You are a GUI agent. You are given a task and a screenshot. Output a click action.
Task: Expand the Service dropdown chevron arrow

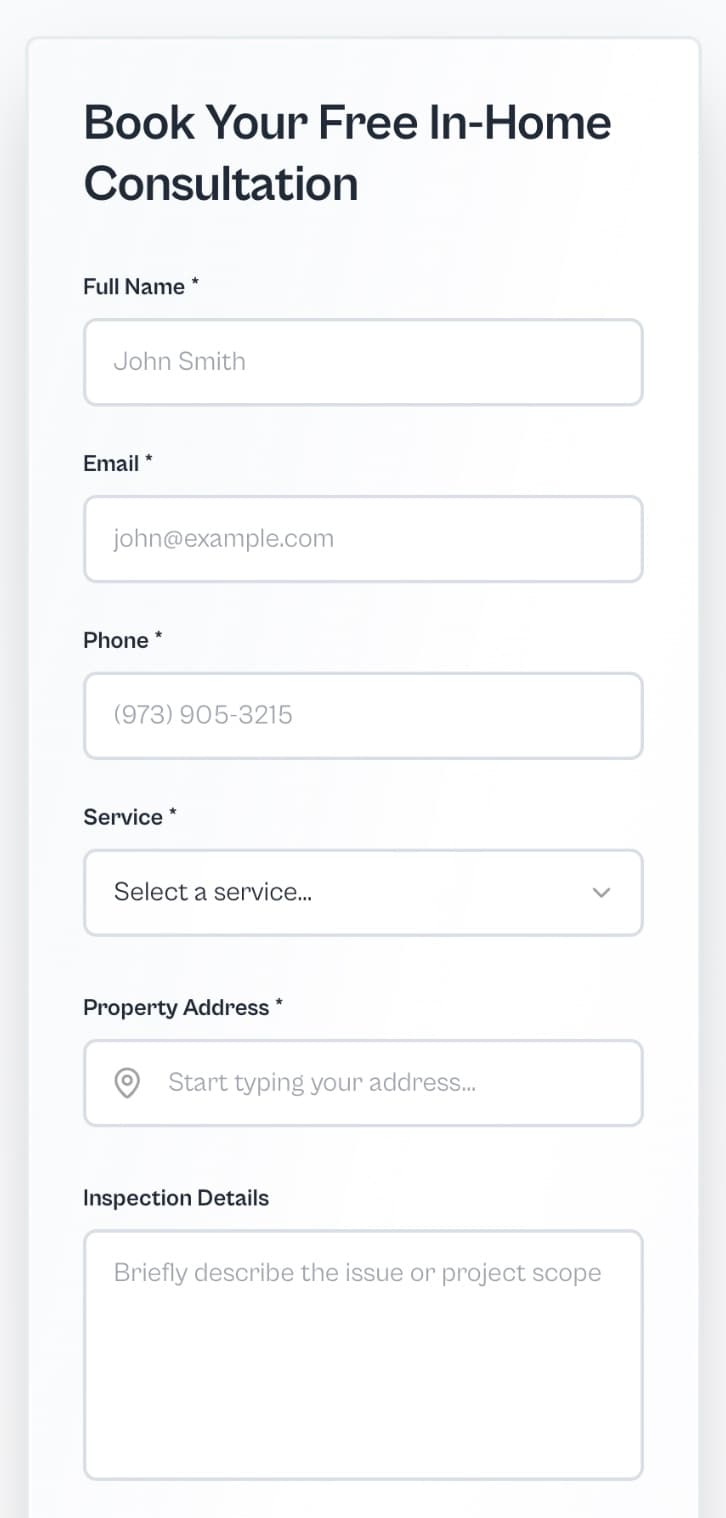(601, 893)
